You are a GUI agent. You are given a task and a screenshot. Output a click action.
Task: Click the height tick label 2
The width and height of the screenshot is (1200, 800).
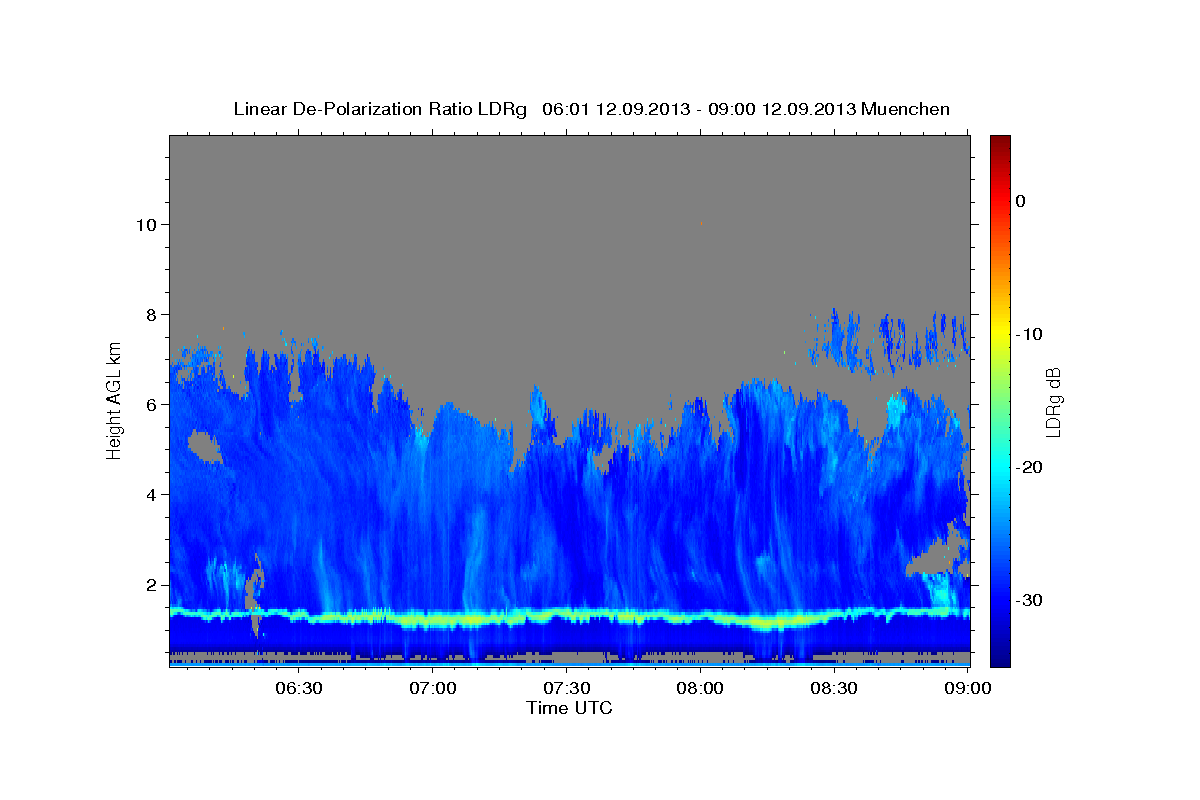pos(150,584)
